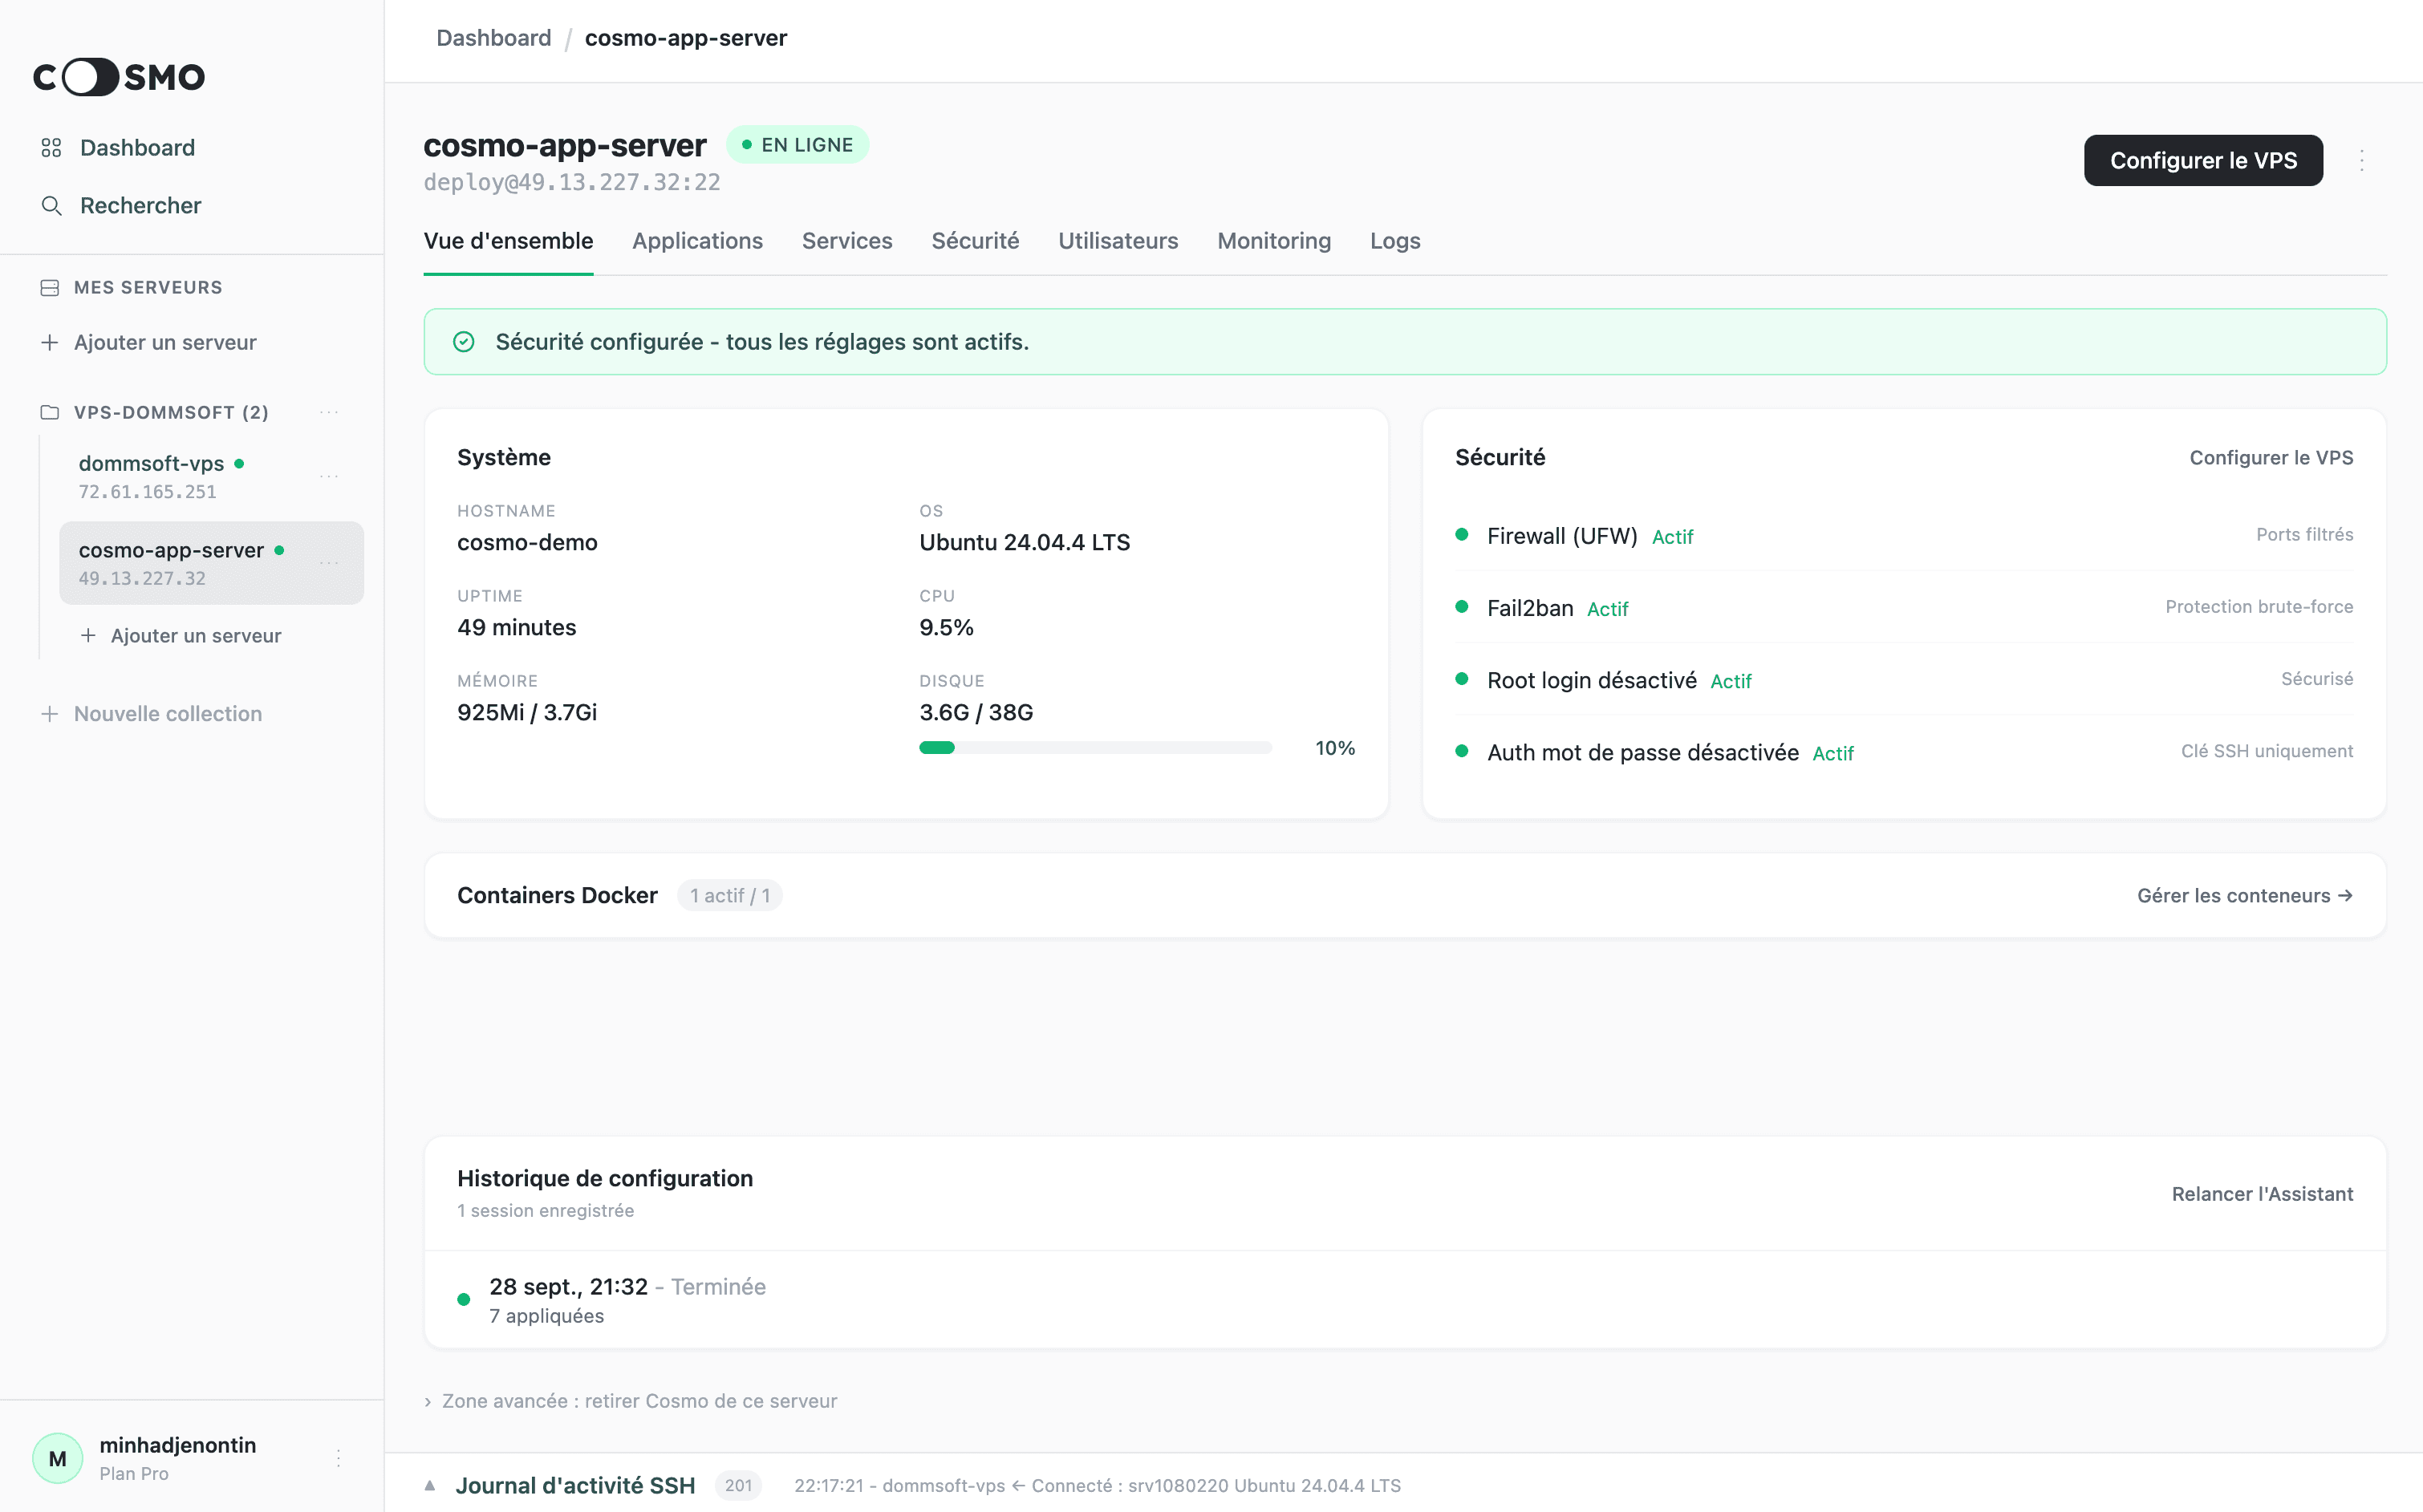The image size is (2423, 1512).
Task: Click Ajouter un serveur under VPS-DOMMSOFT
Action: click(x=181, y=636)
